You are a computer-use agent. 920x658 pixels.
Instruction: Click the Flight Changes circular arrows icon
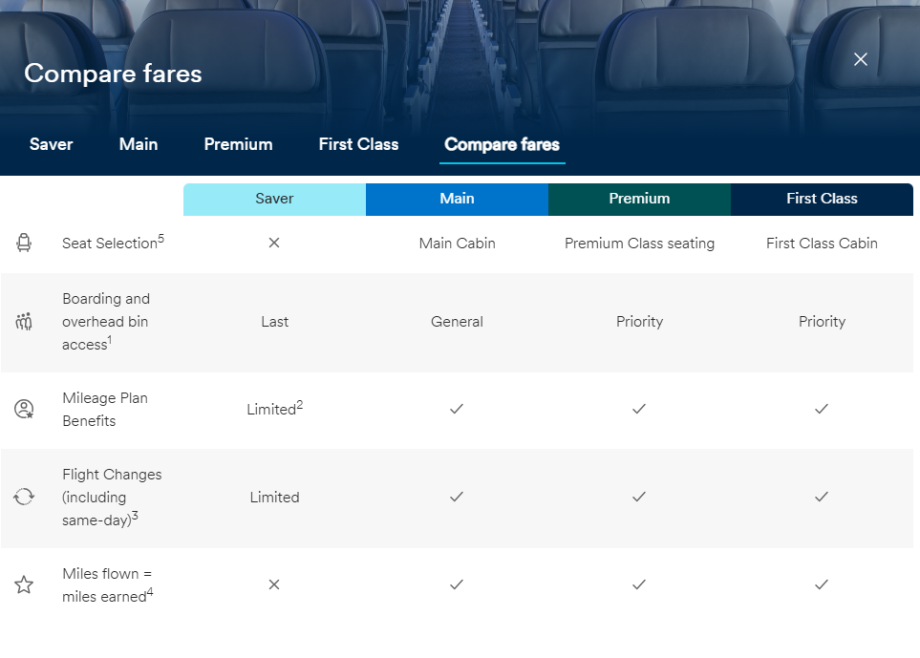23,496
